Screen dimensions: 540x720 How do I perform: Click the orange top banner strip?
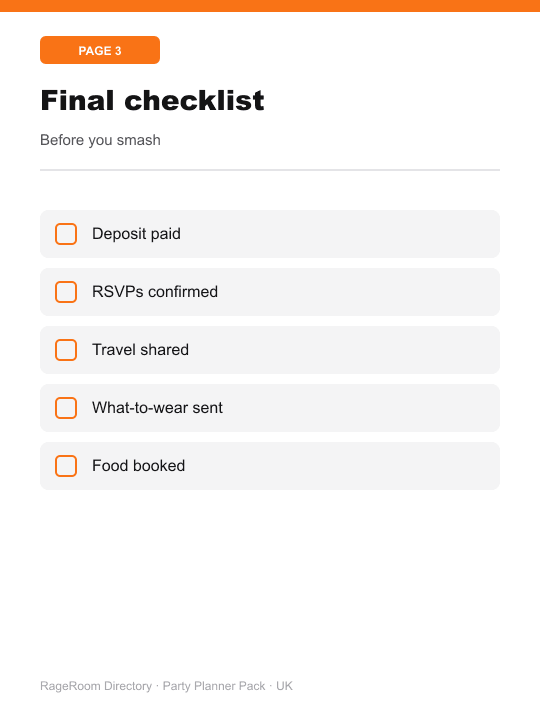[270, 6]
